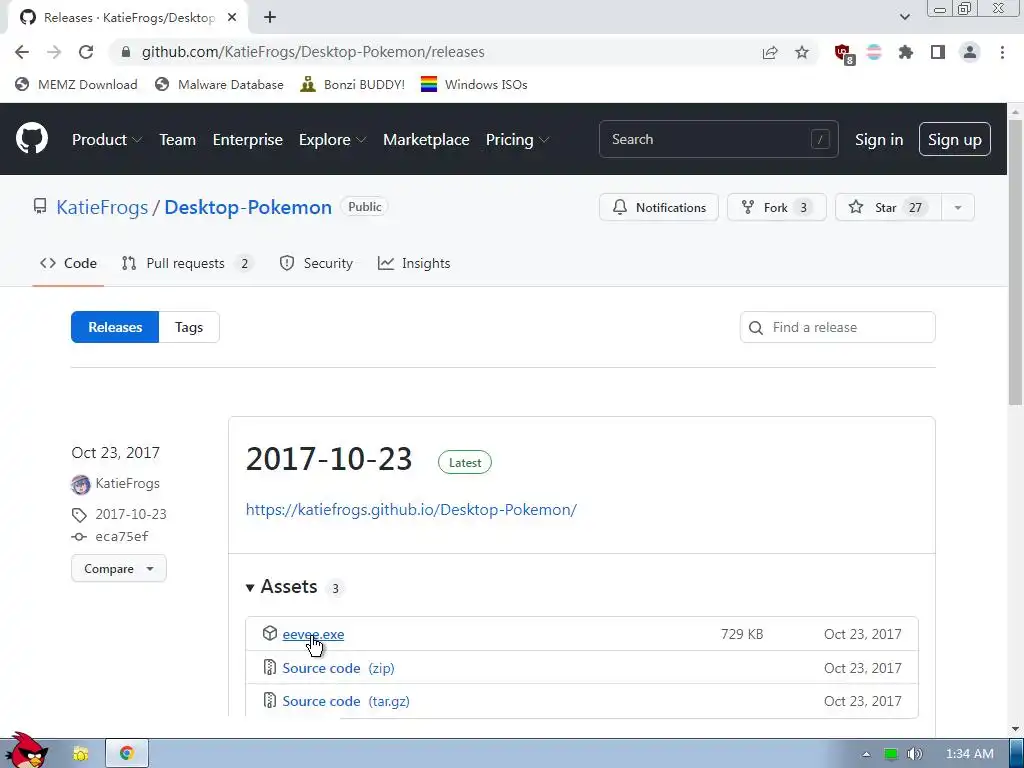Go back with the browser back arrow
Screen dimensions: 1024x768
click(22, 52)
